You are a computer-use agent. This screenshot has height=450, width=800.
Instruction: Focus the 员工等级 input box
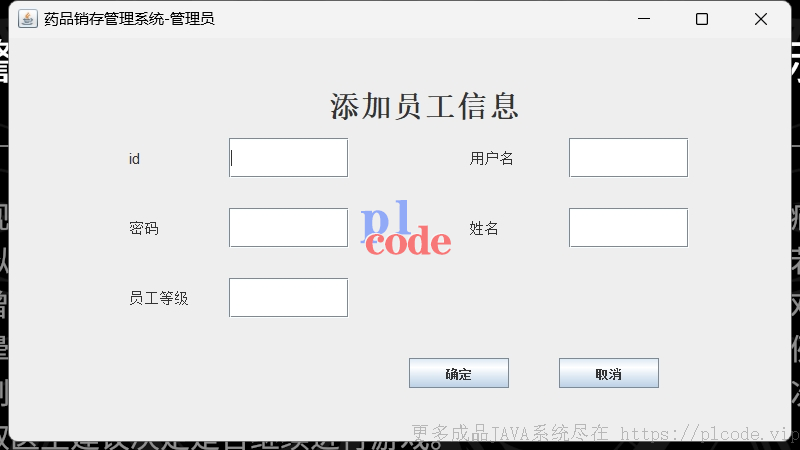click(x=288, y=297)
